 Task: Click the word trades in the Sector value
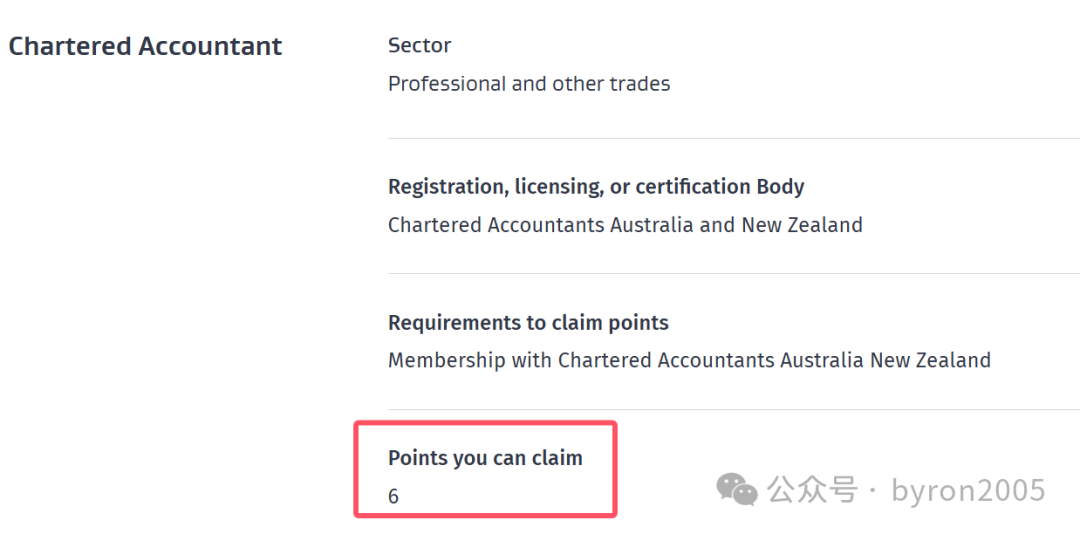coord(639,84)
